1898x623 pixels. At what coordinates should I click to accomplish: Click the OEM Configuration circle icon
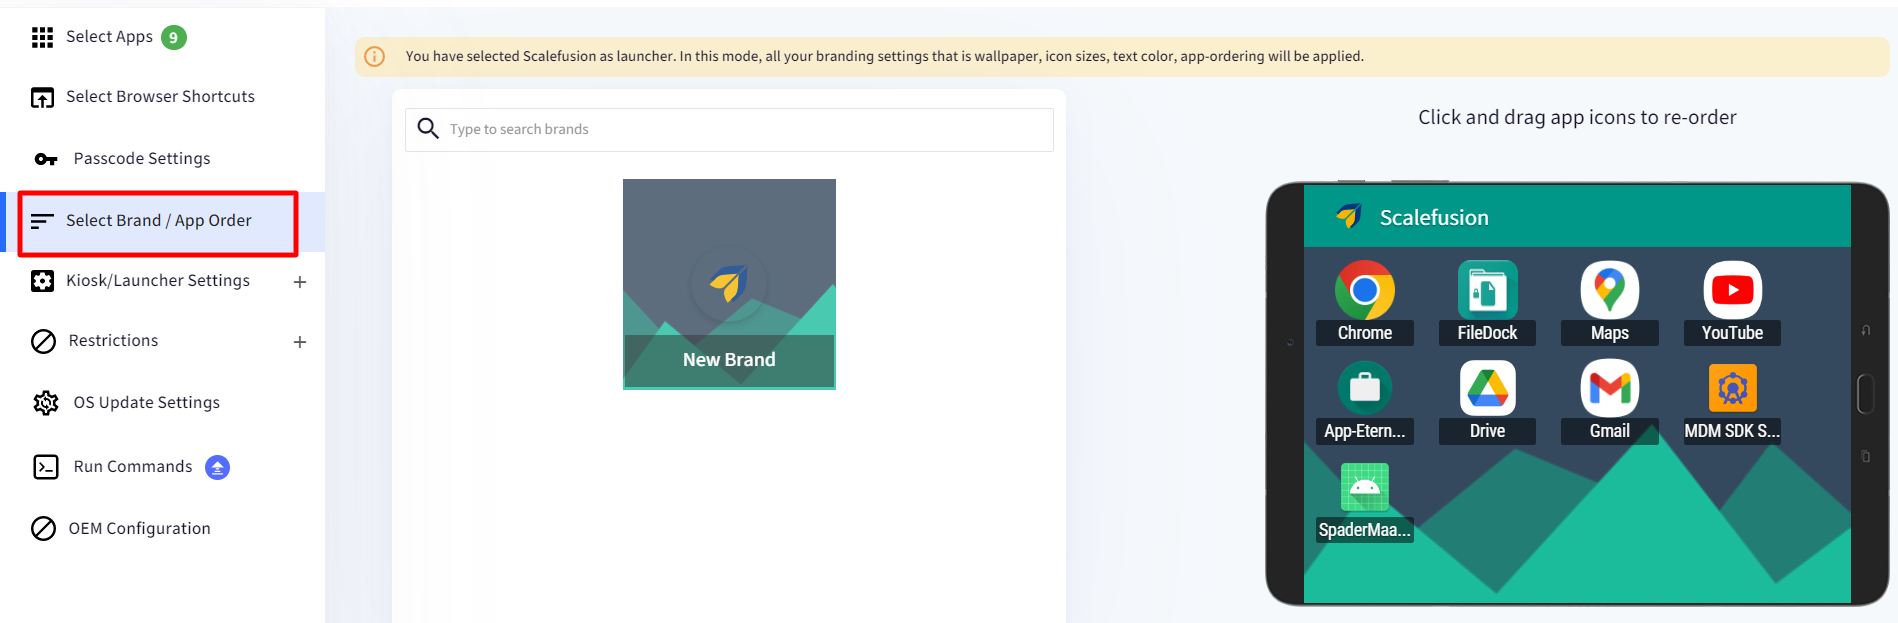[x=43, y=528]
